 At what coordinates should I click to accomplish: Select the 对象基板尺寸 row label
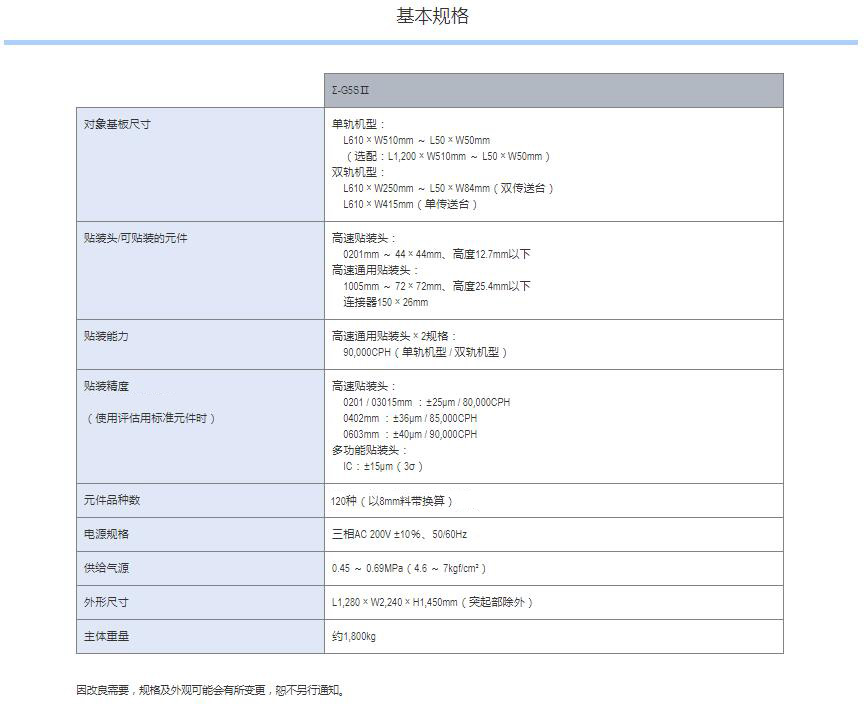[118, 125]
